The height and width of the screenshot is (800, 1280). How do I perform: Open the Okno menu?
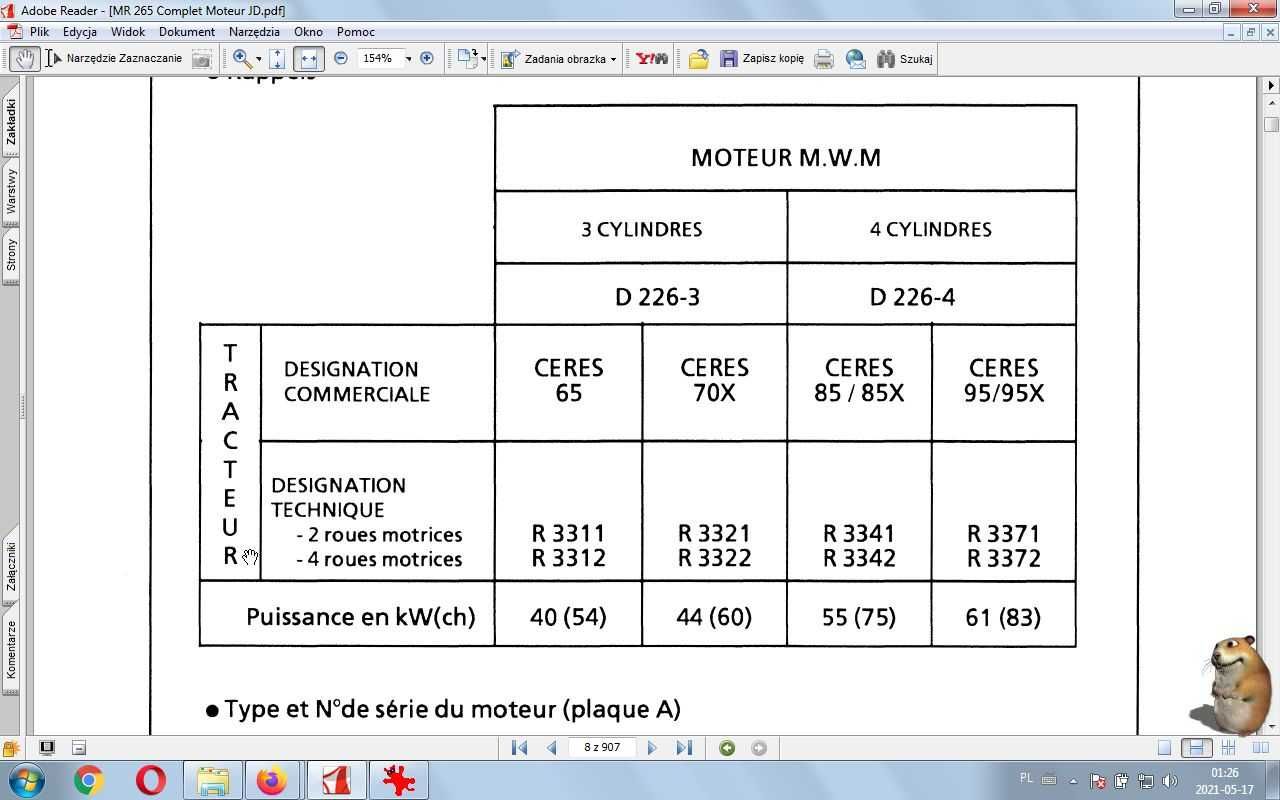tap(308, 31)
